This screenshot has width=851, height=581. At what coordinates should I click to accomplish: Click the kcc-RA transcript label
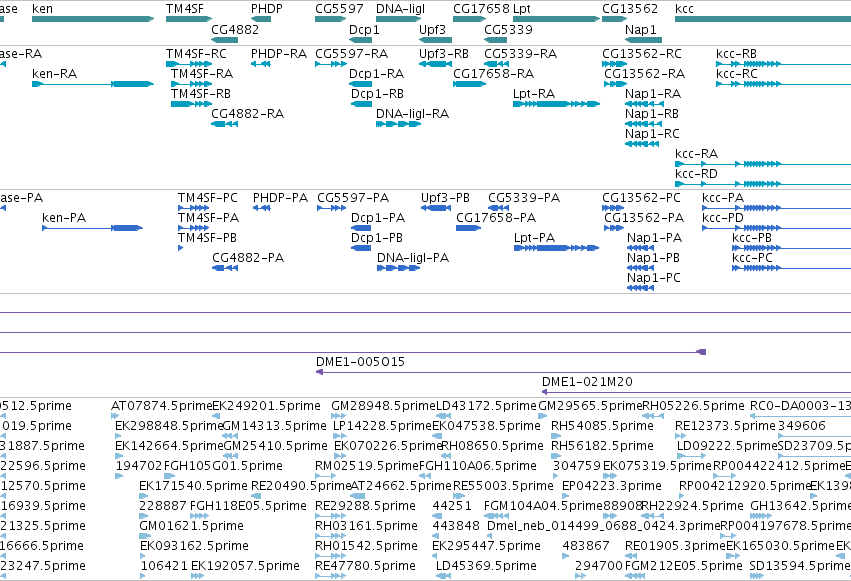click(697, 154)
